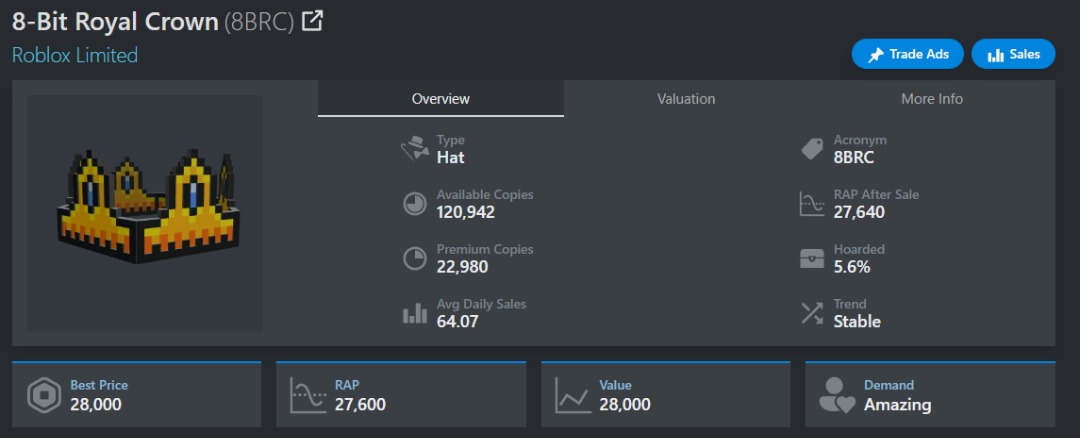Click the Trend shuffle arrows icon
Viewport: 1080px width, 438px height.
(812, 314)
